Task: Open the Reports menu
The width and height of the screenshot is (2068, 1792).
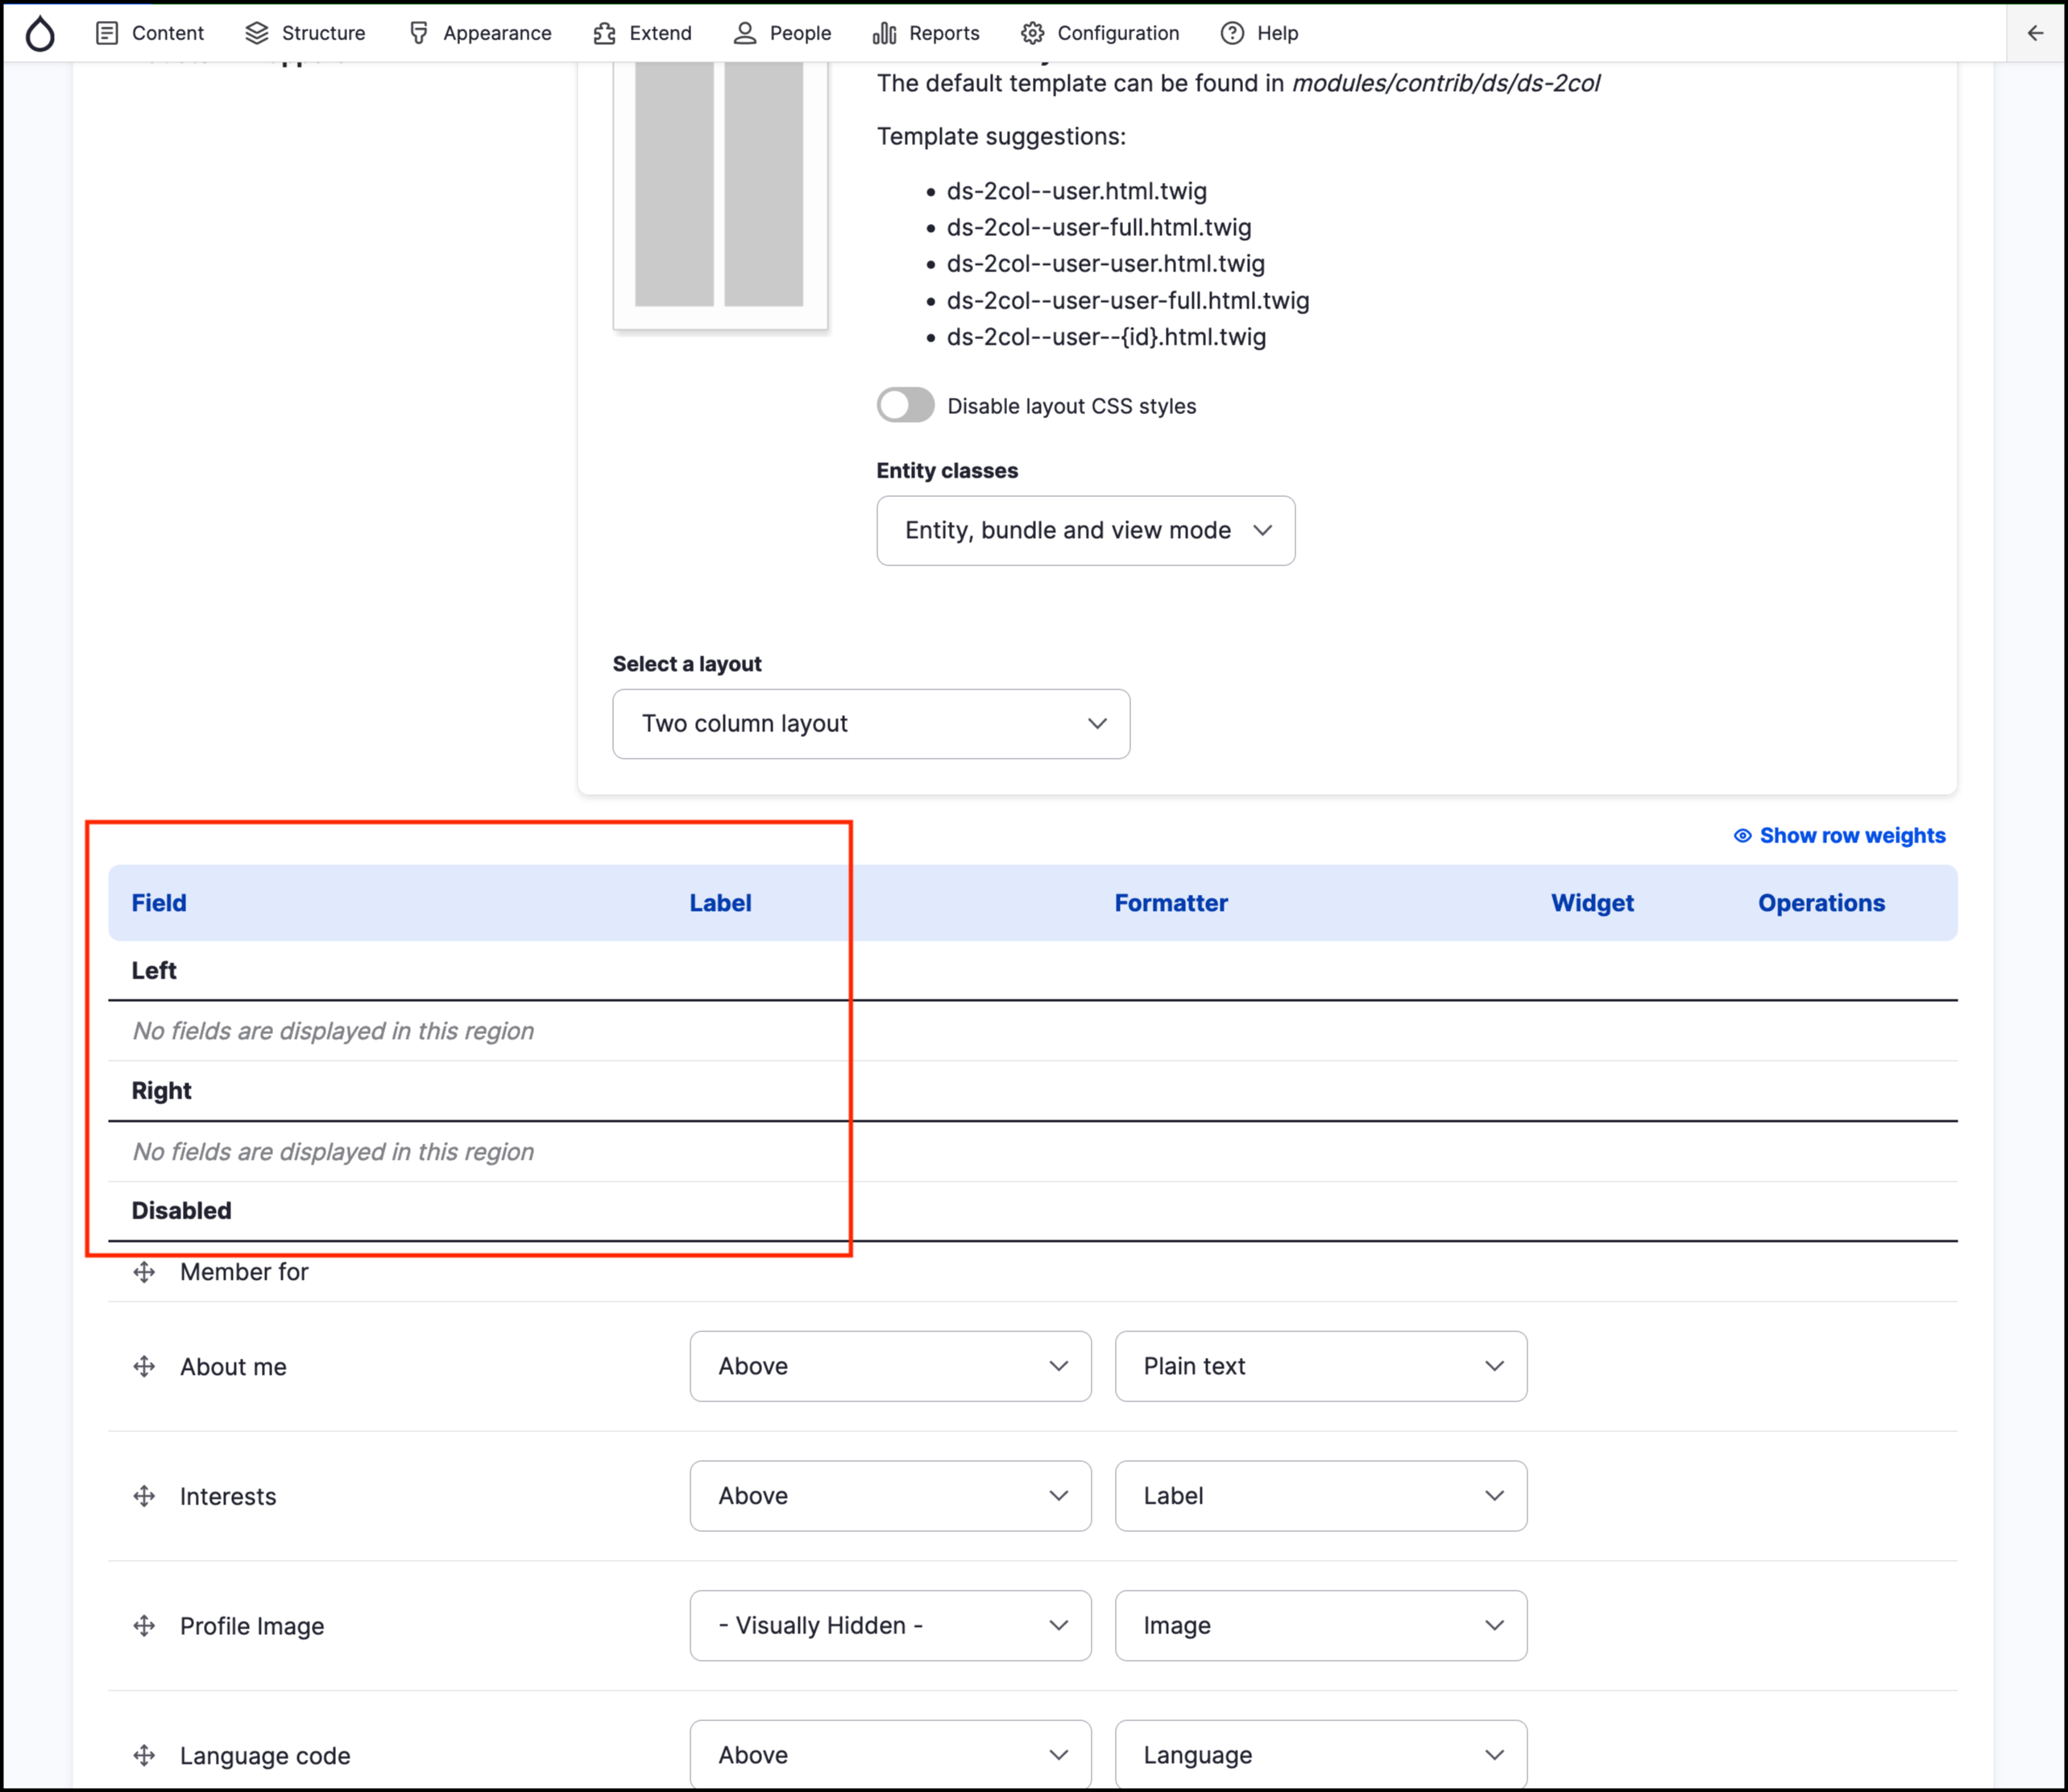Action: 926,33
